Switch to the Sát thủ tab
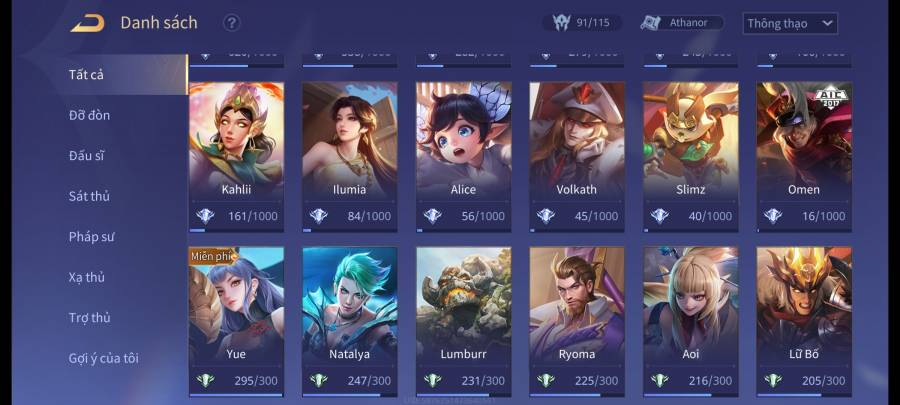Image resolution: width=900 pixels, height=405 pixels. 89,196
